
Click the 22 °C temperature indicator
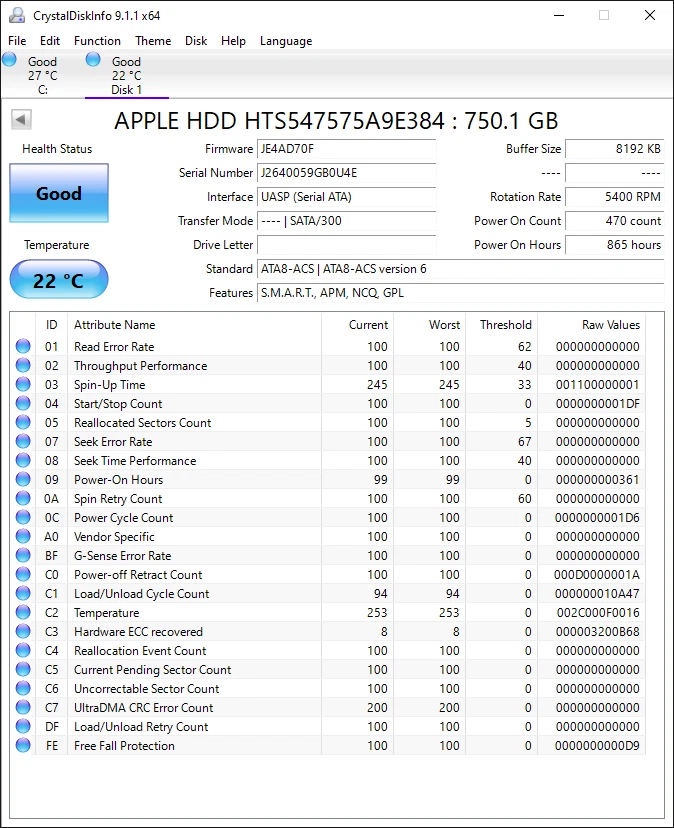58,280
